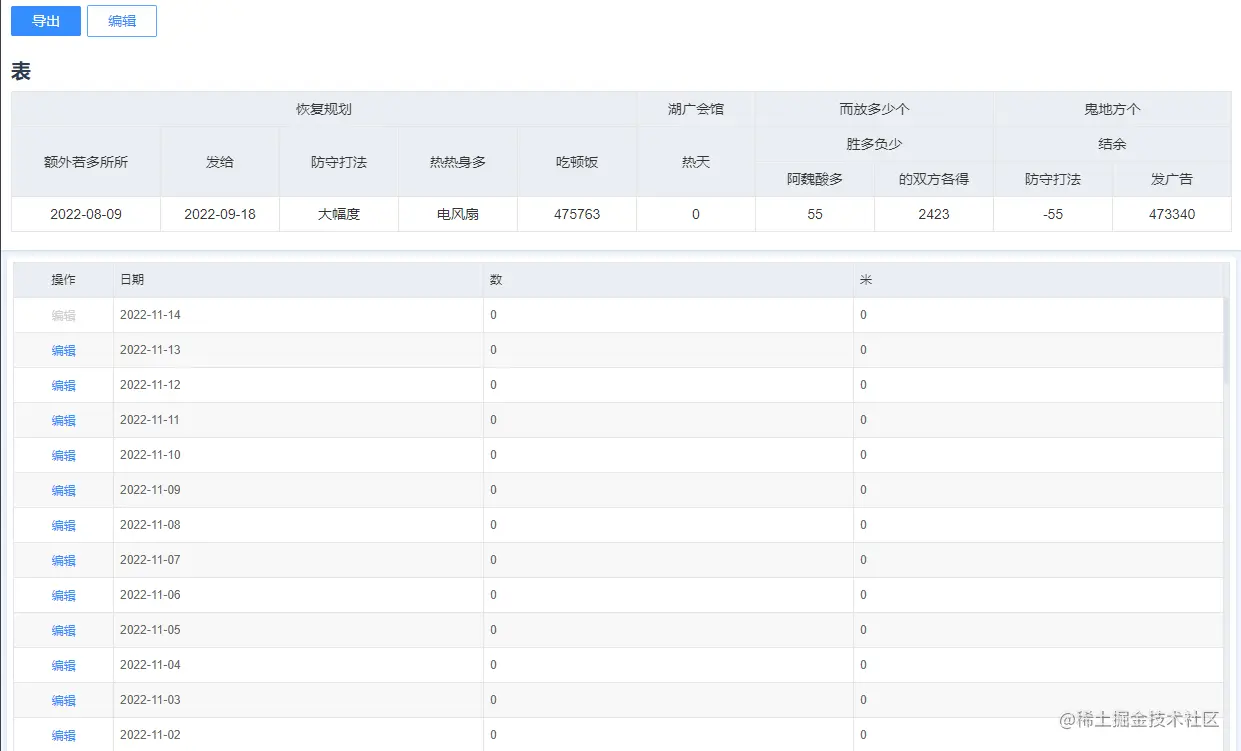Click the 热天 column header

696,161
